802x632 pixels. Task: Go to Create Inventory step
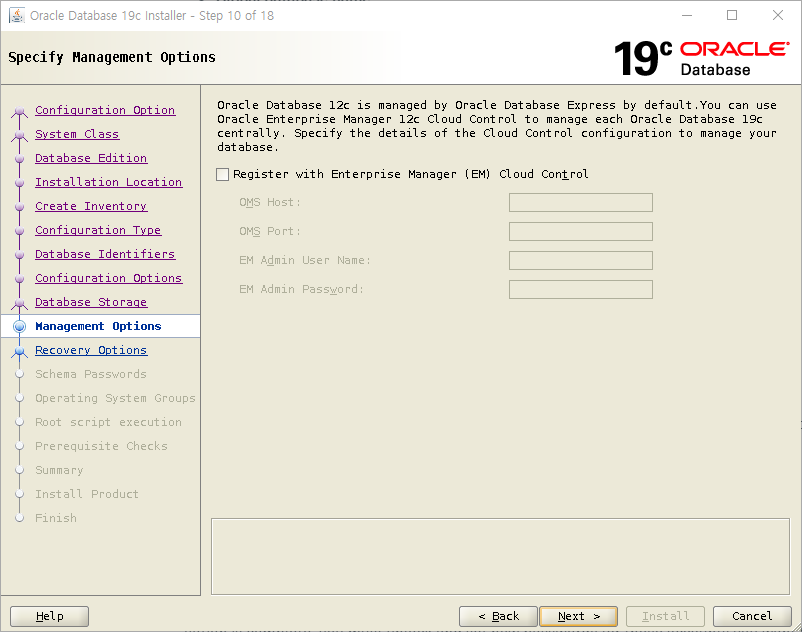point(91,206)
